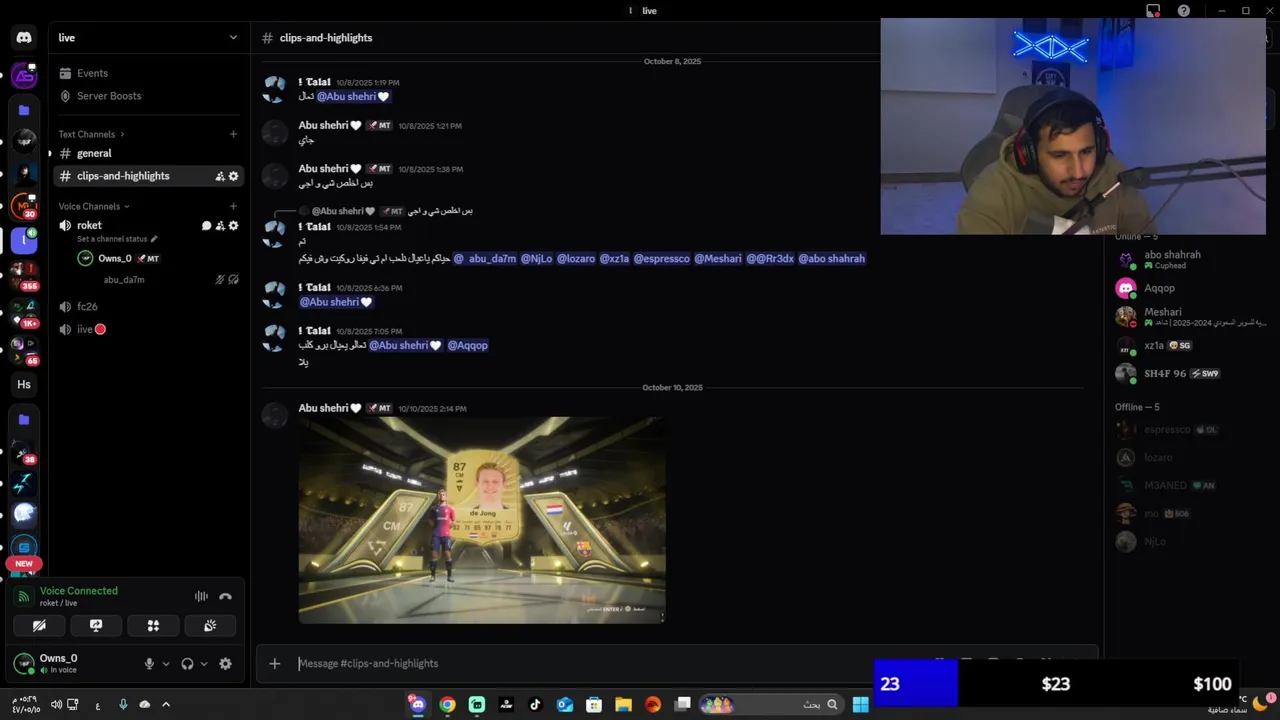Screen dimensions: 1280x720
Task: Open TikTok from the Windows taskbar
Action: pos(535,705)
